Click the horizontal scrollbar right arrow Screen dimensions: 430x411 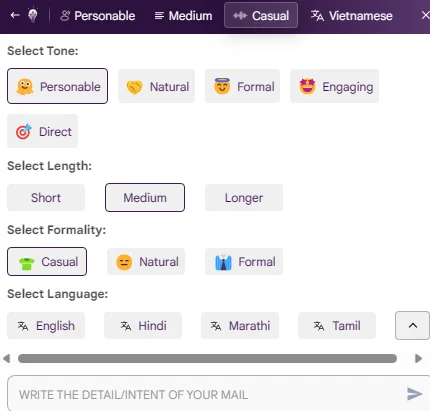click(x=418, y=358)
